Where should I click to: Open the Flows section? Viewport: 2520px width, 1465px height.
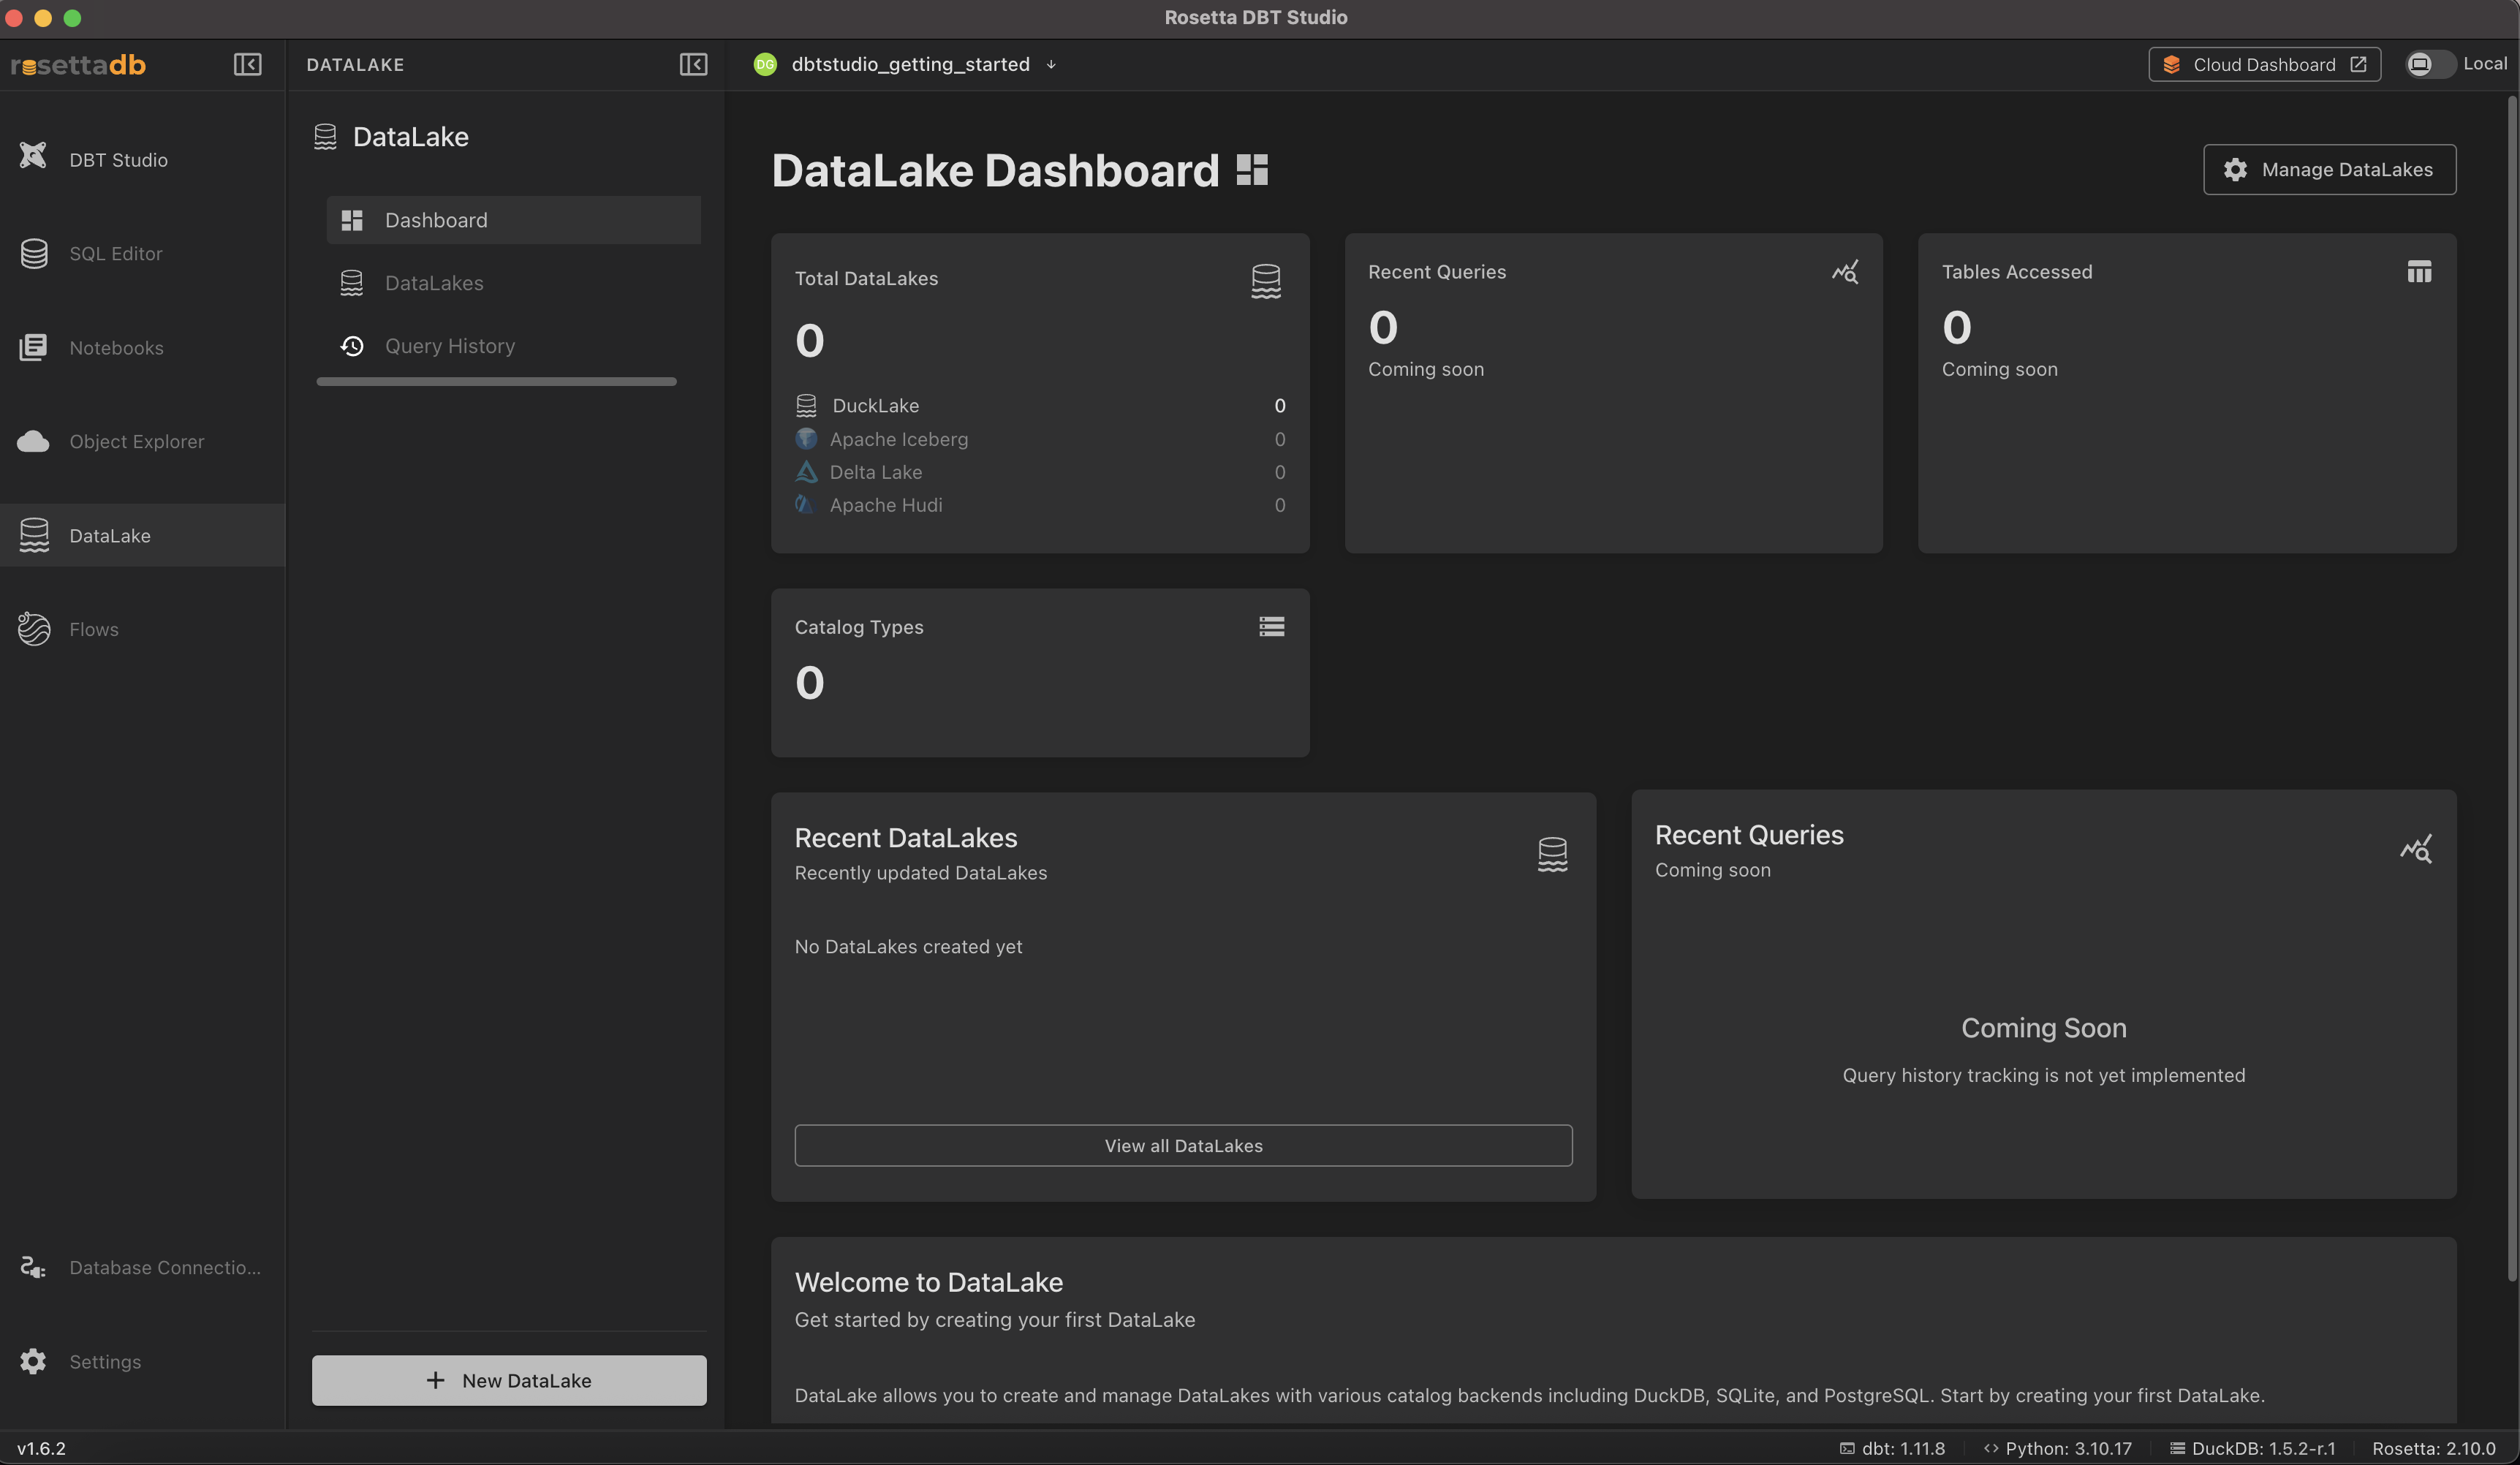pyautogui.click(x=142, y=629)
